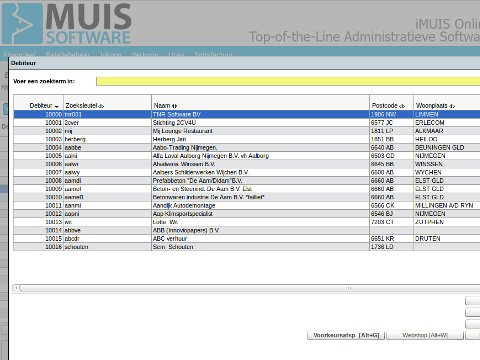Sort by Debiteur column arrow

click(x=57, y=107)
